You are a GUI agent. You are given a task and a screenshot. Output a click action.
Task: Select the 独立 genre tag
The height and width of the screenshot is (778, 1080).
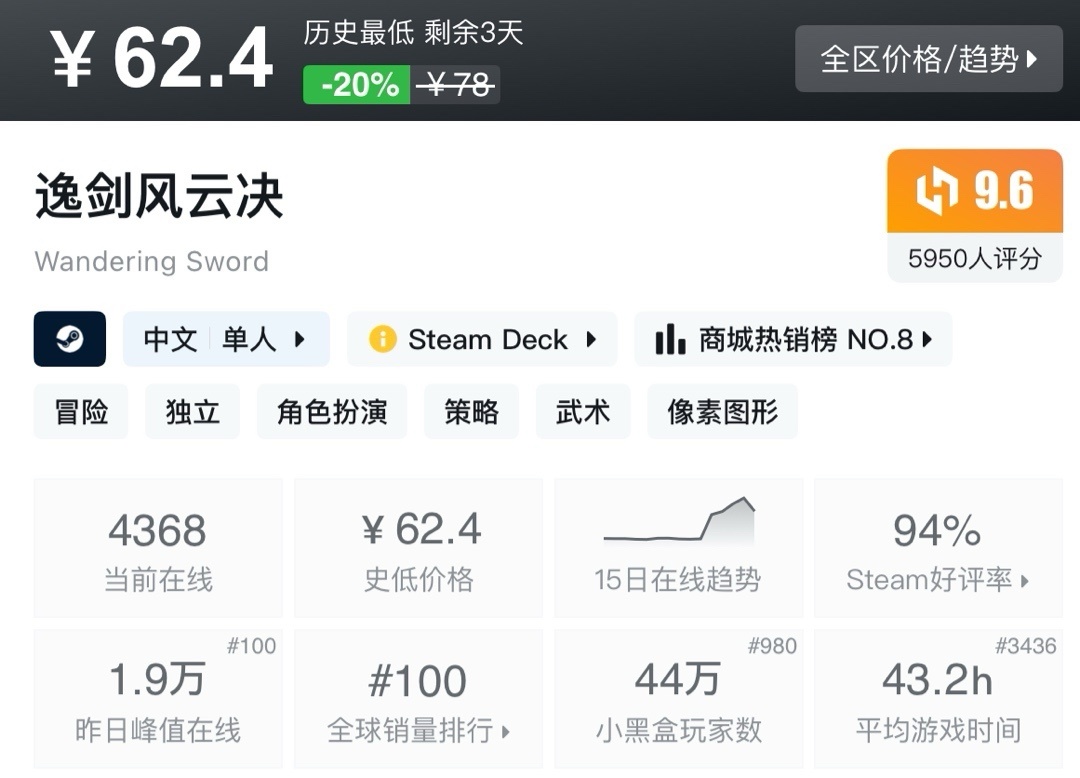click(192, 412)
